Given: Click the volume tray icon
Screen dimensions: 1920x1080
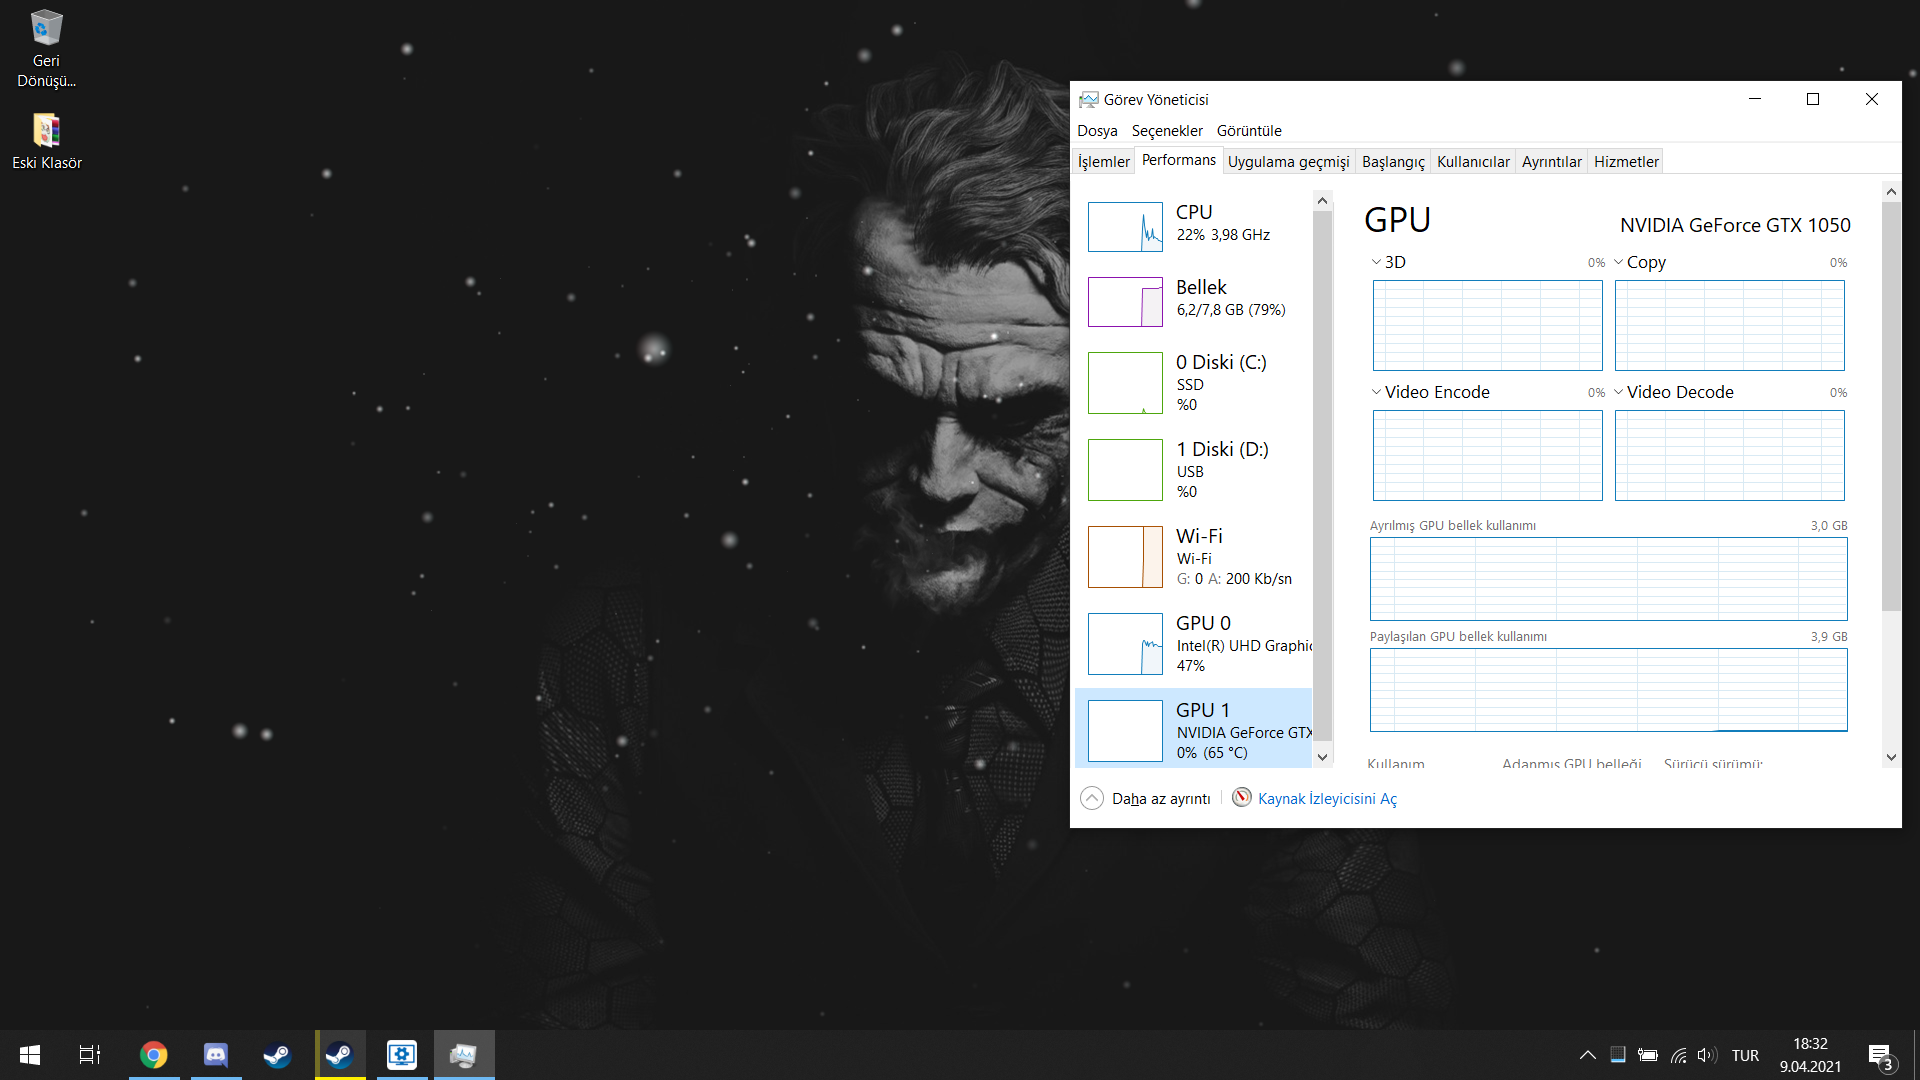Looking at the screenshot, I should (x=1706, y=1055).
